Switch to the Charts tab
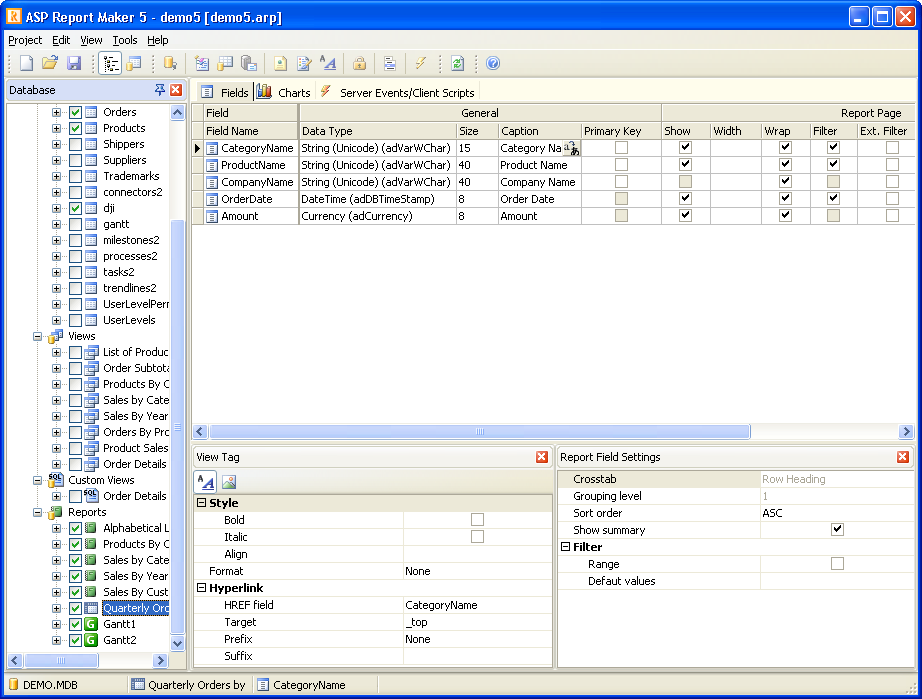This screenshot has width=922, height=699. [x=283, y=92]
